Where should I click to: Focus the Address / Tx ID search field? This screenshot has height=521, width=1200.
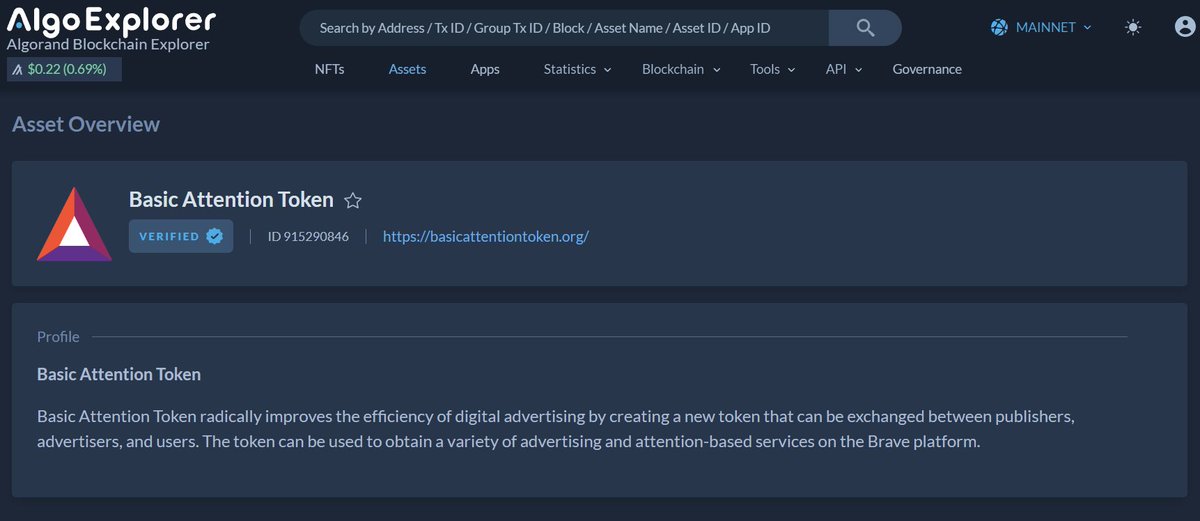[564, 28]
